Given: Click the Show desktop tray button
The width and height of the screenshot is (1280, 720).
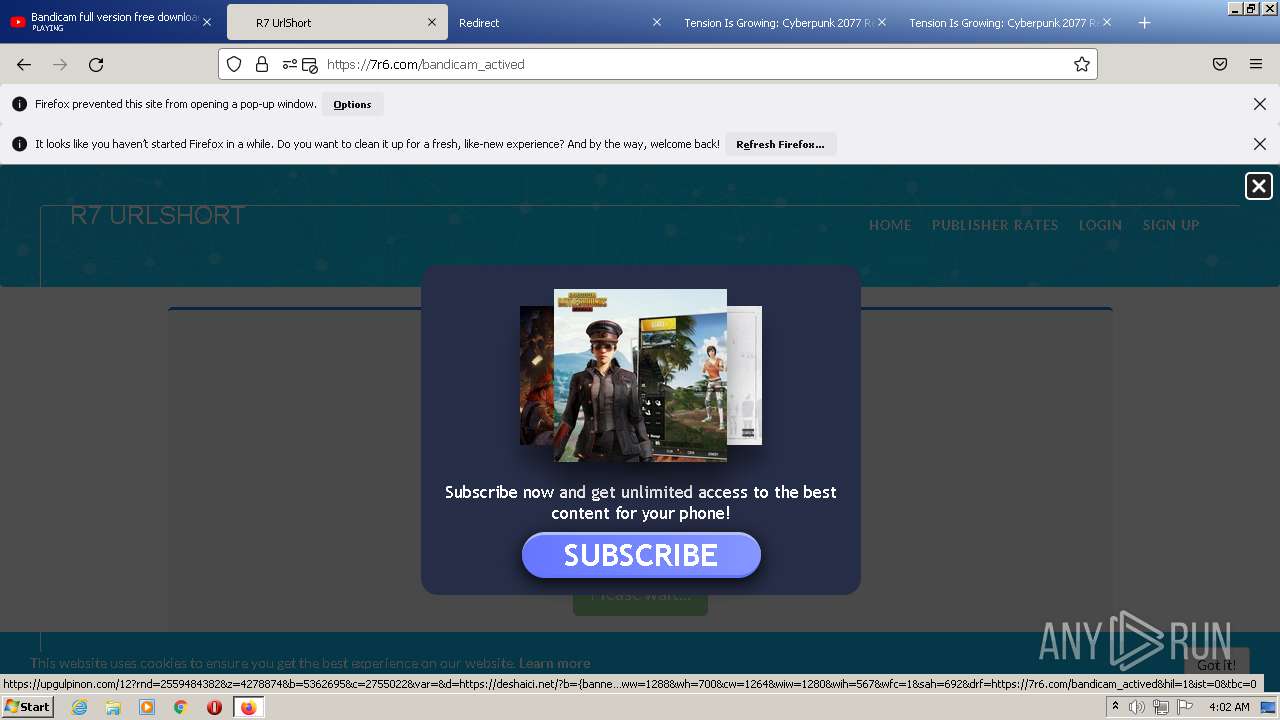Looking at the screenshot, I should point(1268,707).
